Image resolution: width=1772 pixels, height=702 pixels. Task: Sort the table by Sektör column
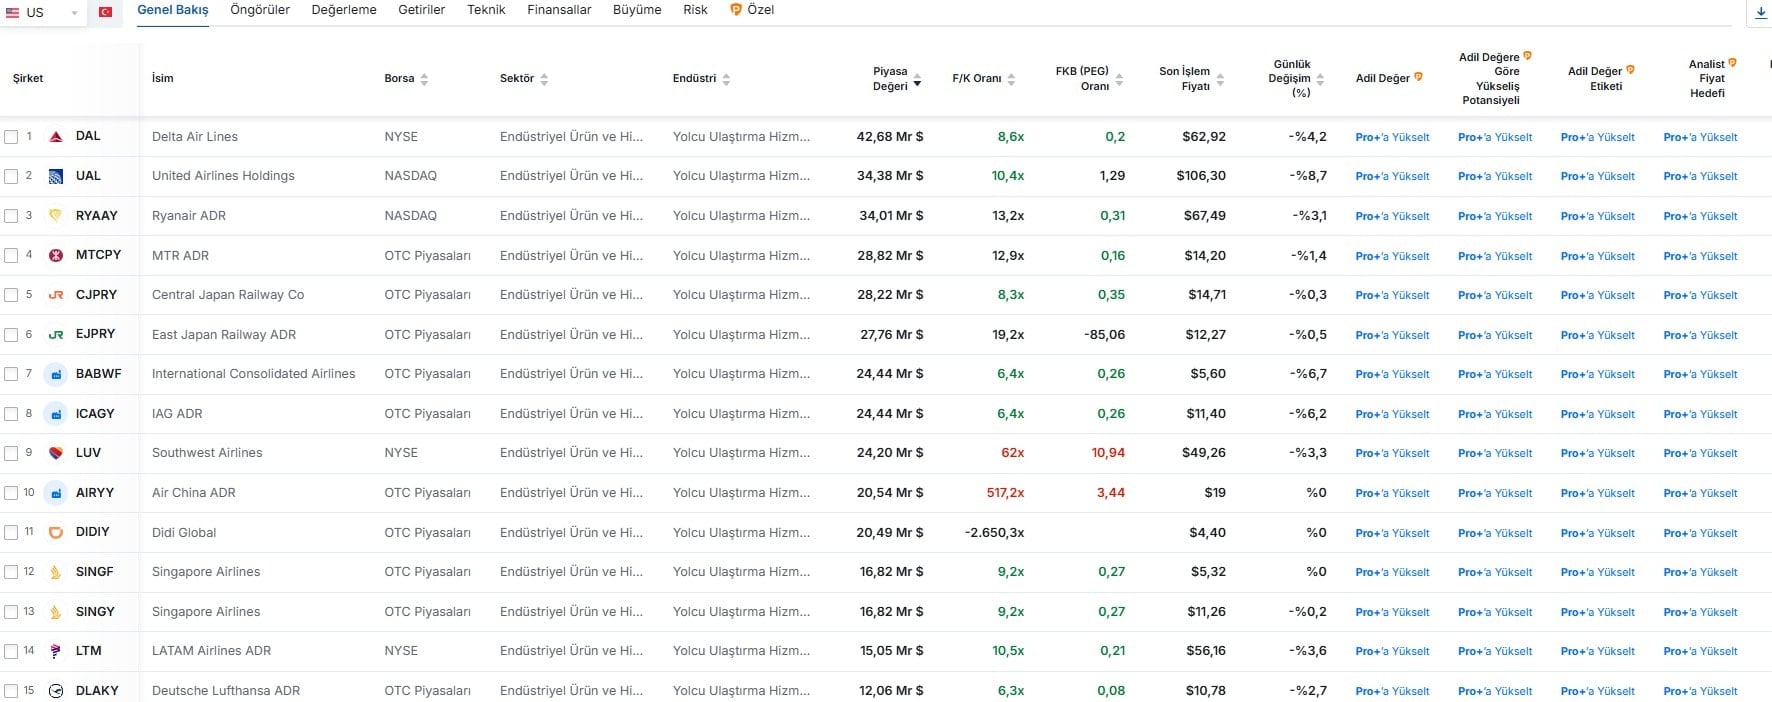coord(543,79)
